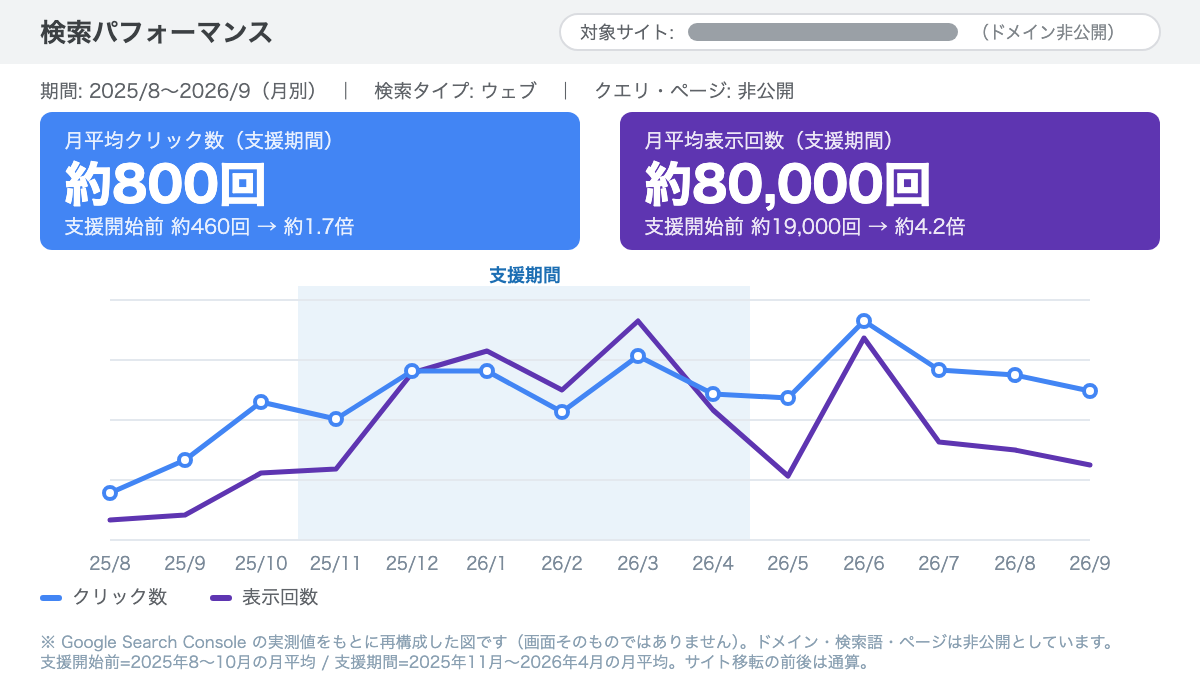Image resolution: width=1200 pixels, height=675 pixels.
Task: Click the 25/10 axis label
Action: coord(261,564)
